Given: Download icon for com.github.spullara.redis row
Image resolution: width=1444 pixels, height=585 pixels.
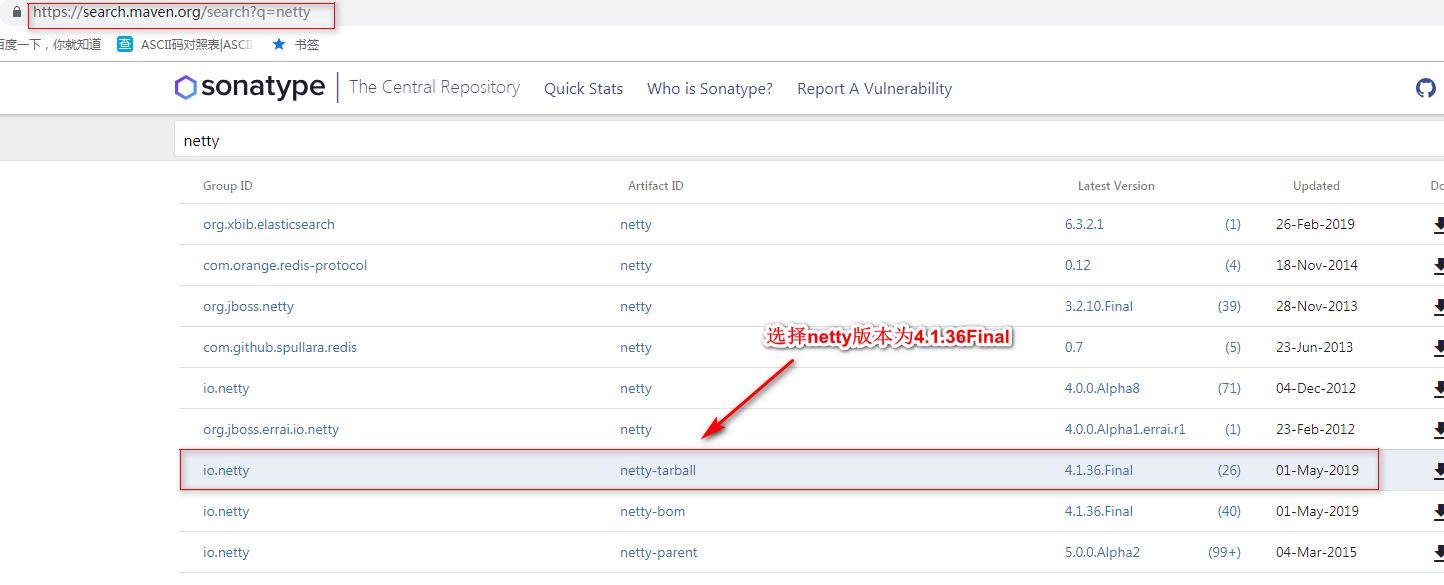Looking at the screenshot, I should (x=1438, y=348).
